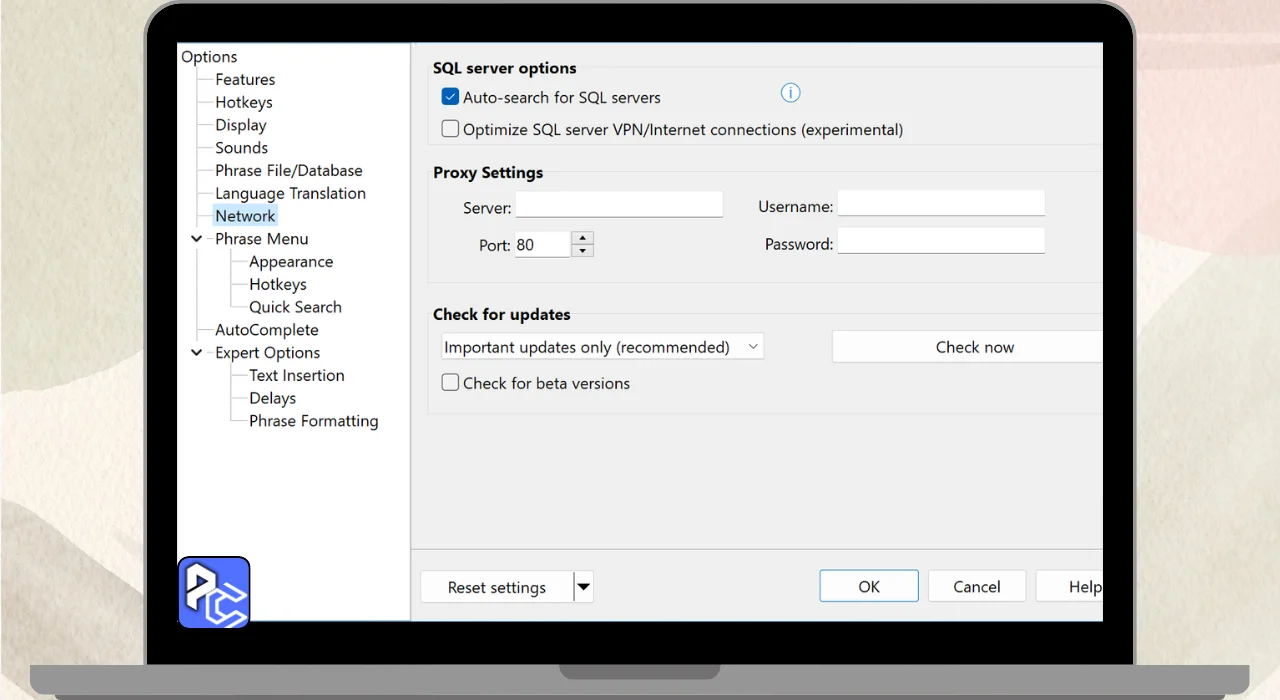The height and width of the screenshot is (700, 1280).
Task: Go to the AutoComplete options page
Action: [266, 330]
